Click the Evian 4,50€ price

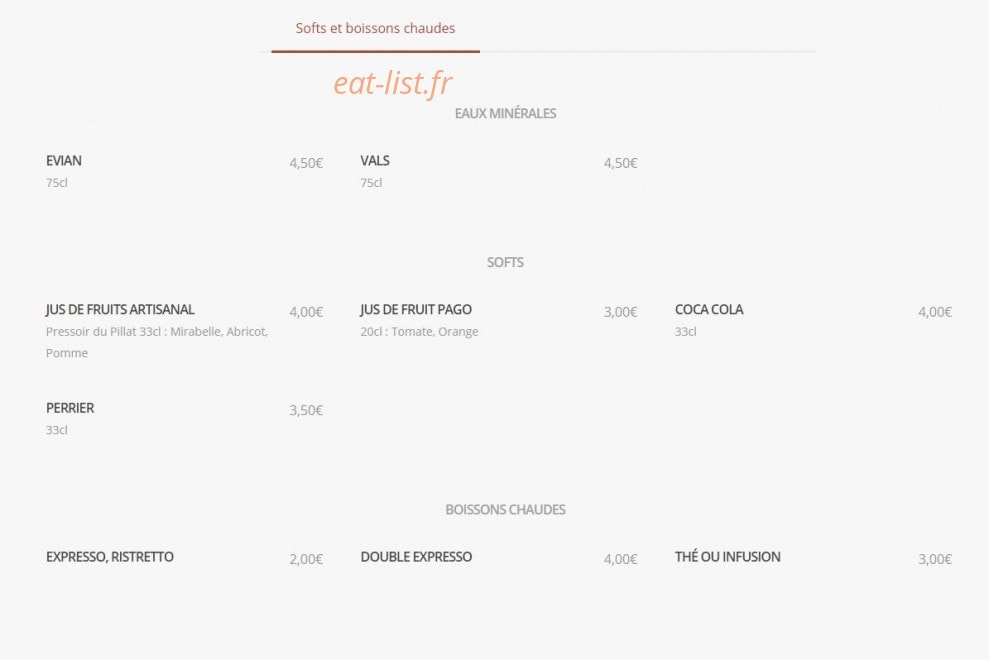point(306,163)
